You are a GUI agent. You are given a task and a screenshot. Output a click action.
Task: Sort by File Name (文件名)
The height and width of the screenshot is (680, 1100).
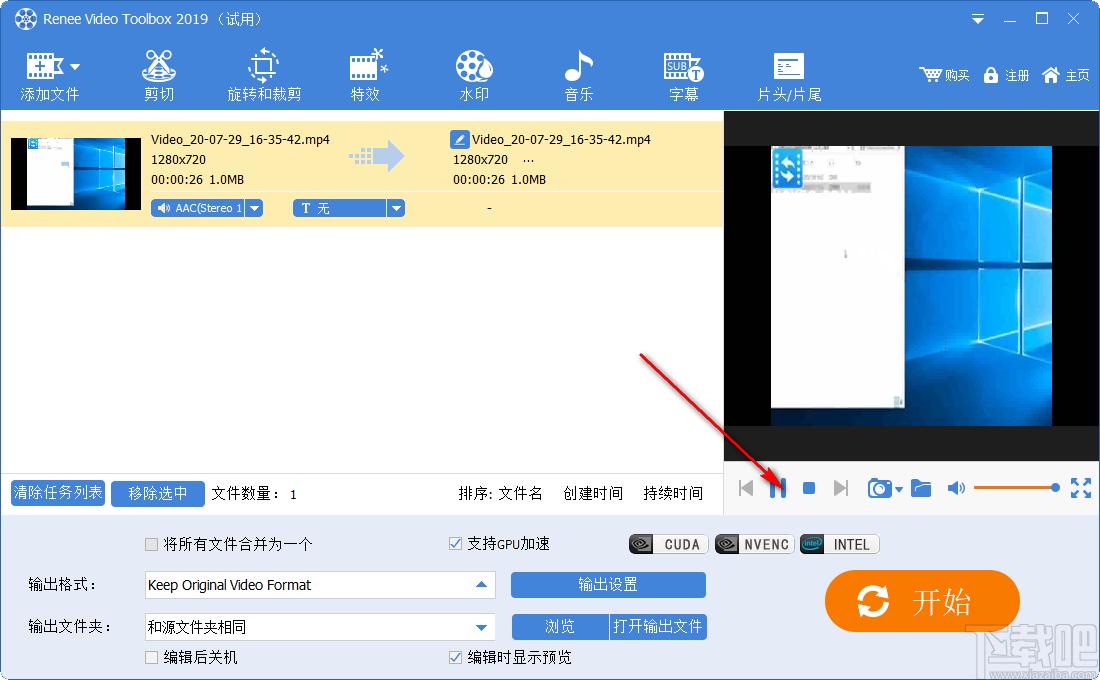point(520,493)
